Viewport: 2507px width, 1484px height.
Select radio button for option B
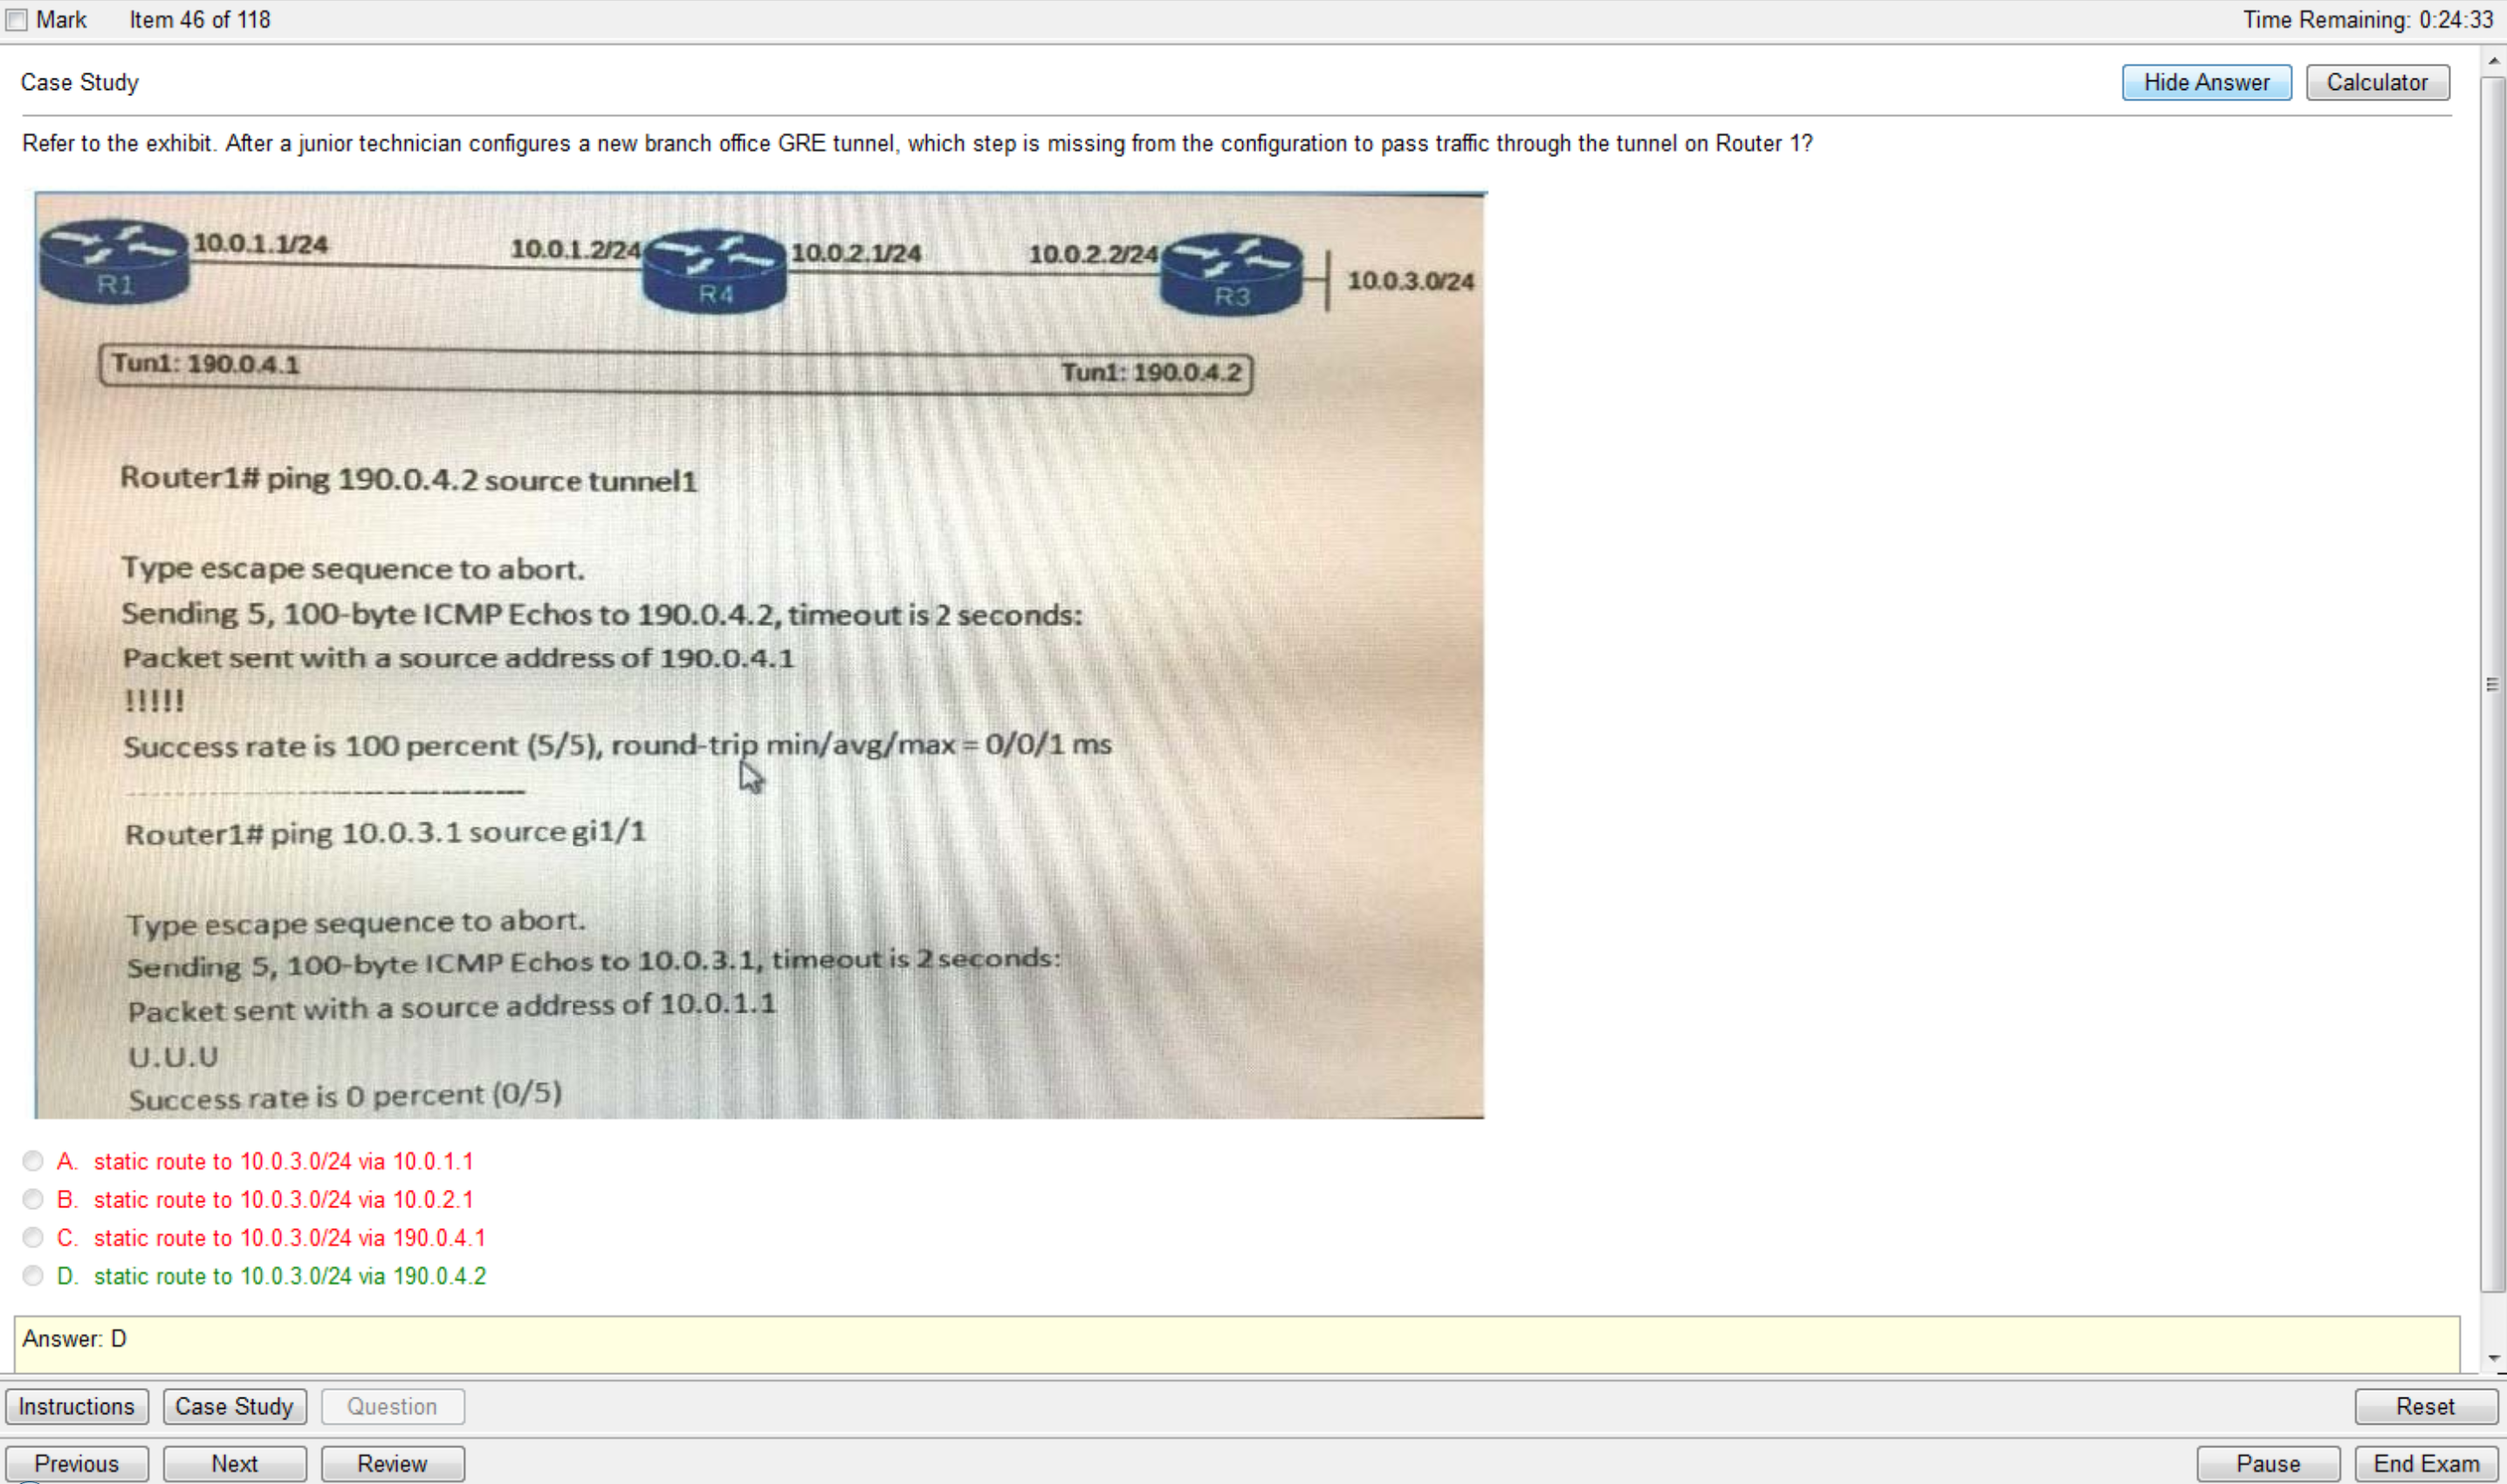tap(35, 1198)
